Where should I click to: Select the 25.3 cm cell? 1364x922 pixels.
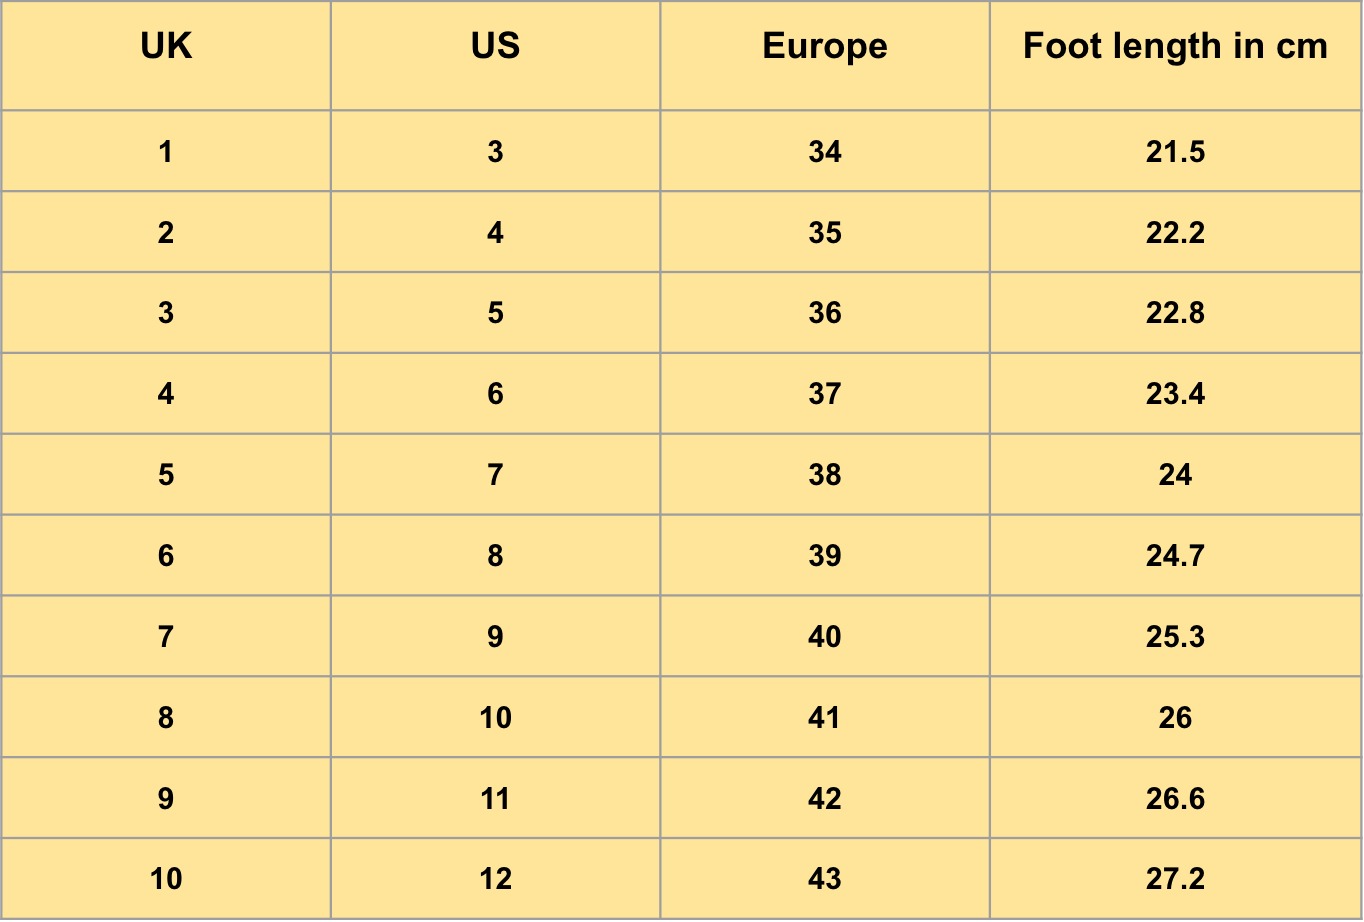pyautogui.click(x=1175, y=637)
